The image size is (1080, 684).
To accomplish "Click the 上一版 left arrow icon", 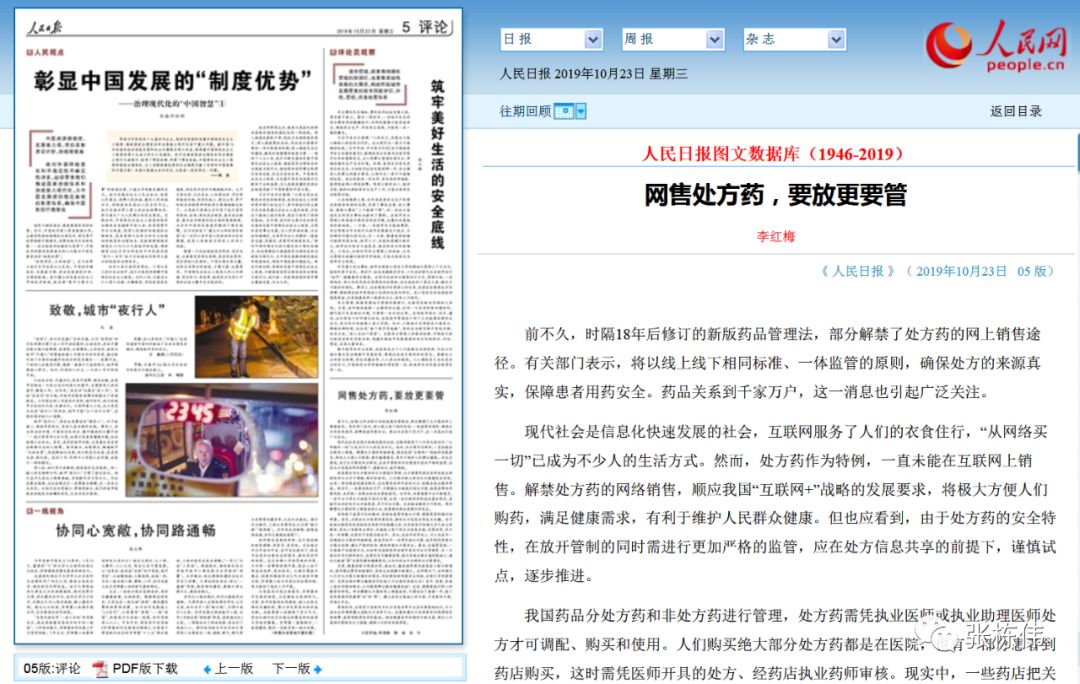I will pyautogui.click(x=207, y=669).
